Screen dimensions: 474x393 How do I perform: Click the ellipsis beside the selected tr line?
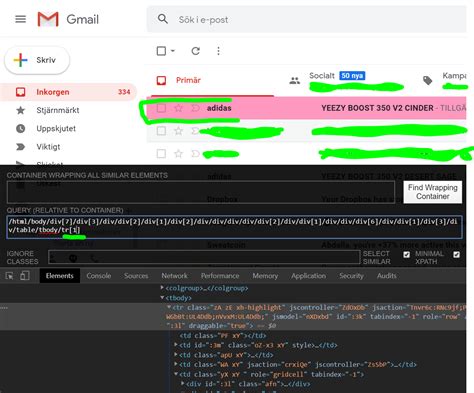[4, 307]
